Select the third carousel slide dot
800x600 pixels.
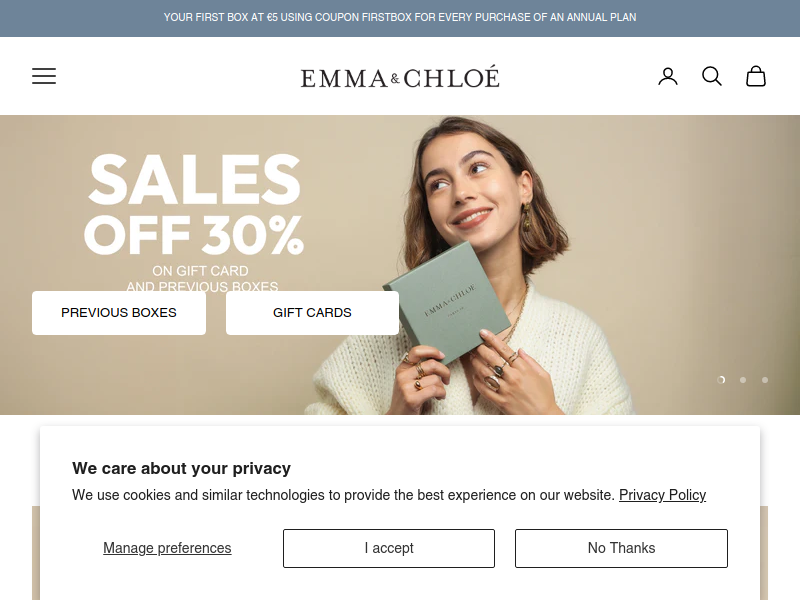pos(765,380)
